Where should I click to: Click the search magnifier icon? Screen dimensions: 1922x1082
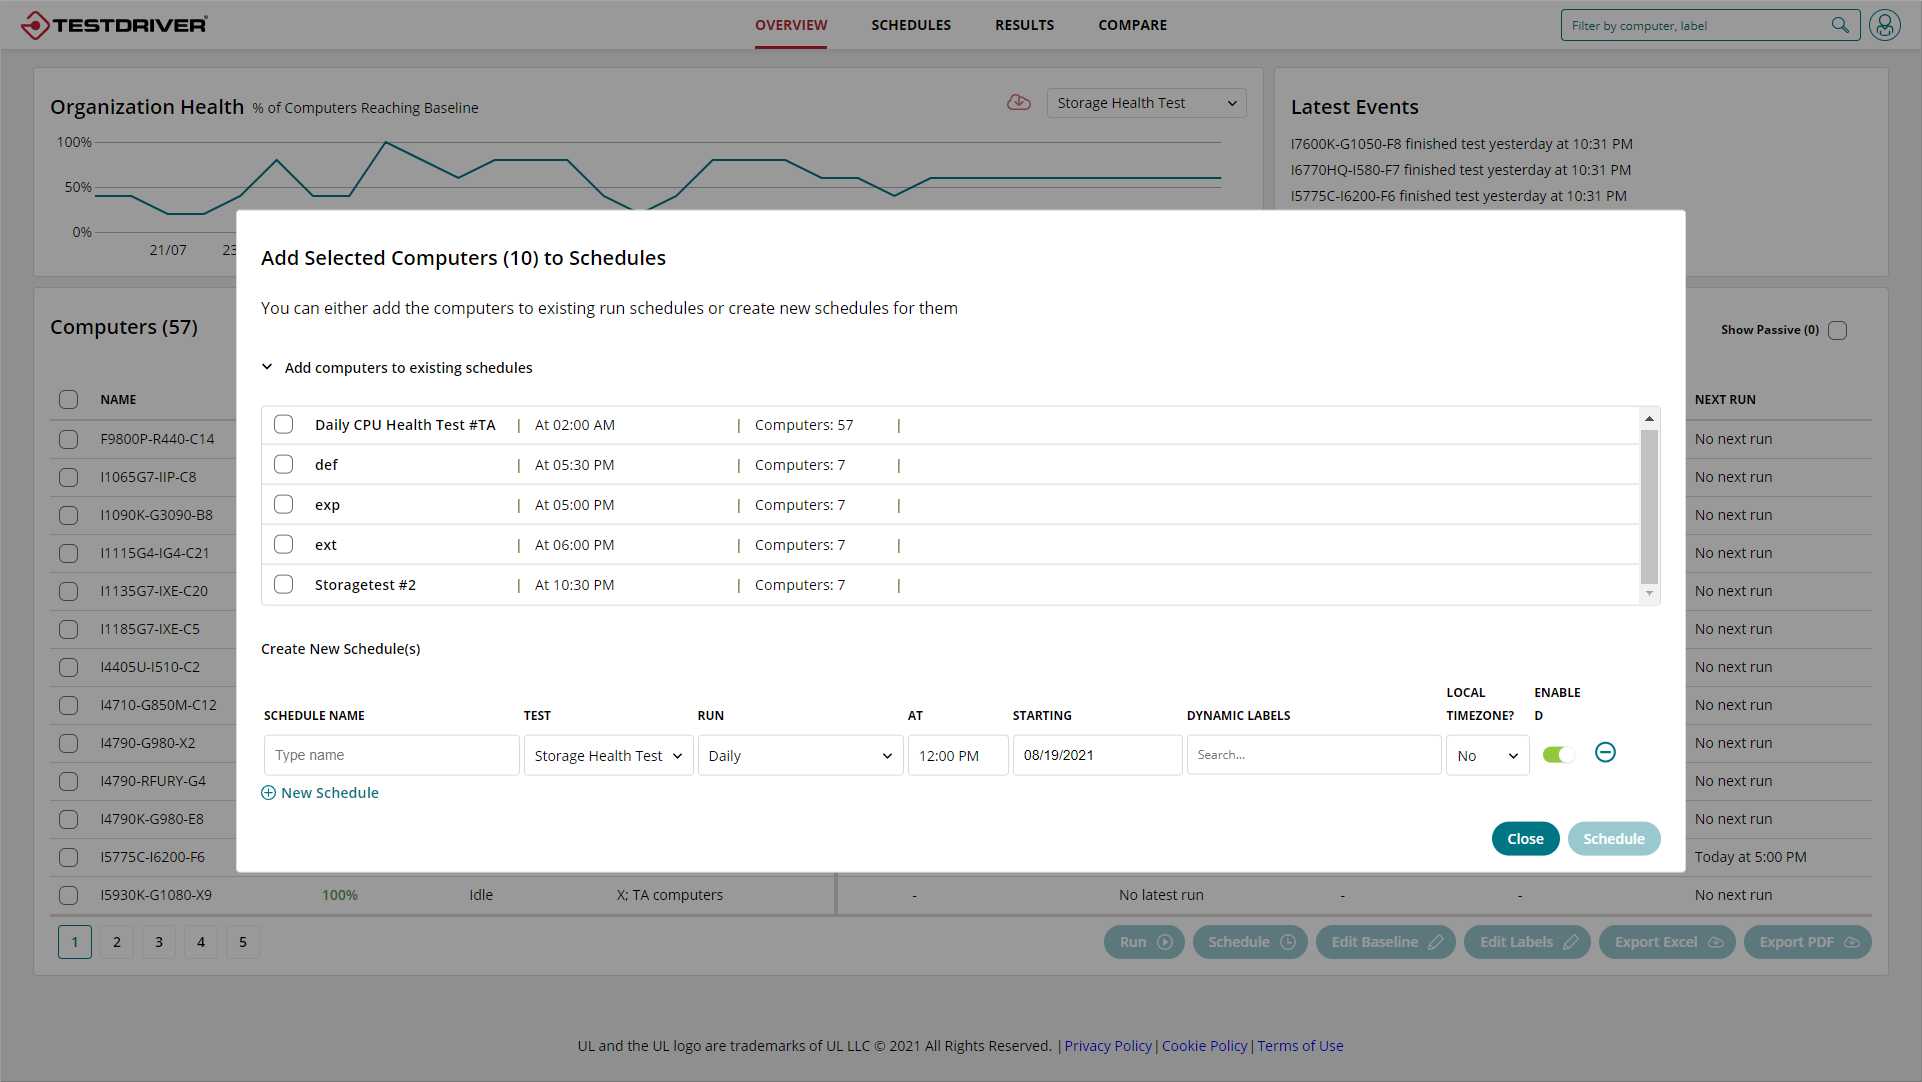[x=1839, y=25]
